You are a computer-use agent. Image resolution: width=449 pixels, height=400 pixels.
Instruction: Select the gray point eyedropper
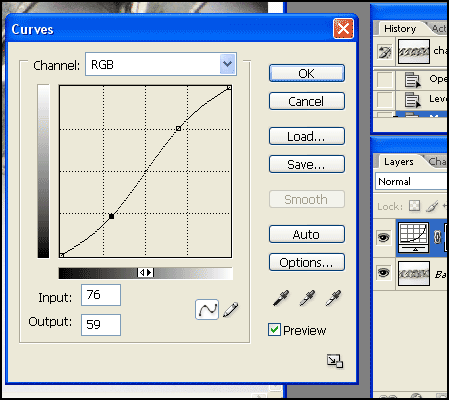307,298
